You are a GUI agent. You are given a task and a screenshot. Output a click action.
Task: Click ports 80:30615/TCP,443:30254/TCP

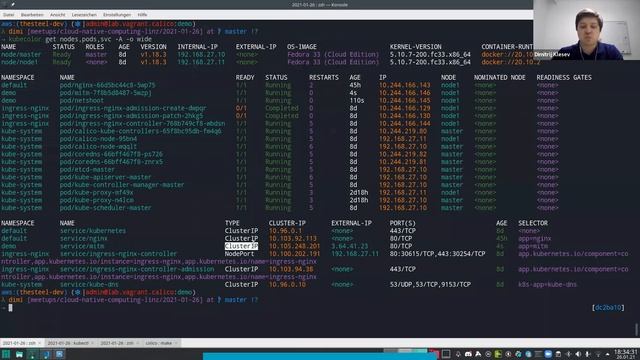click(x=438, y=254)
